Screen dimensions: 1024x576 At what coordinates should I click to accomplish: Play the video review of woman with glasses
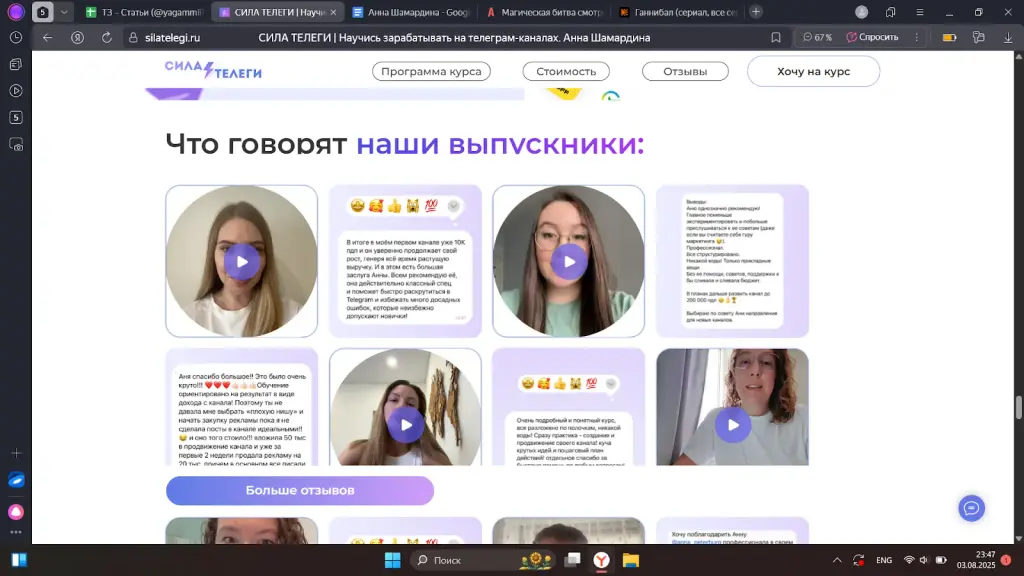pos(569,262)
